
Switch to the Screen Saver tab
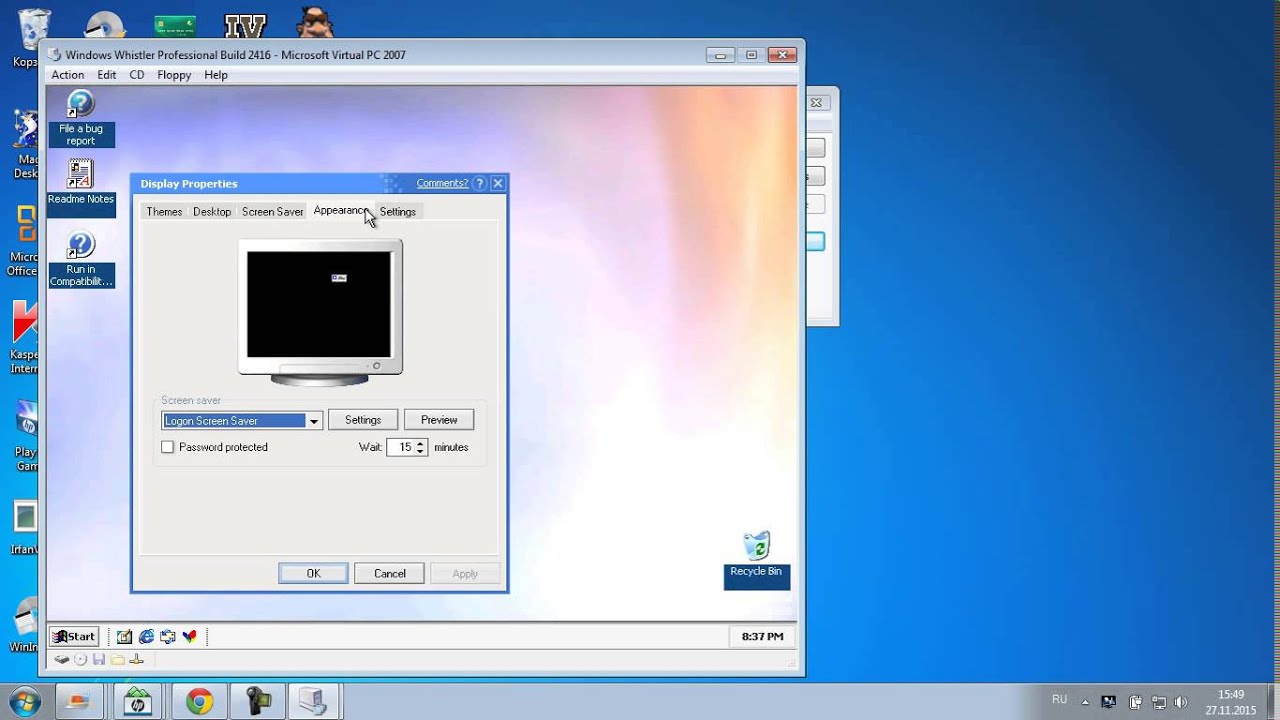(273, 212)
